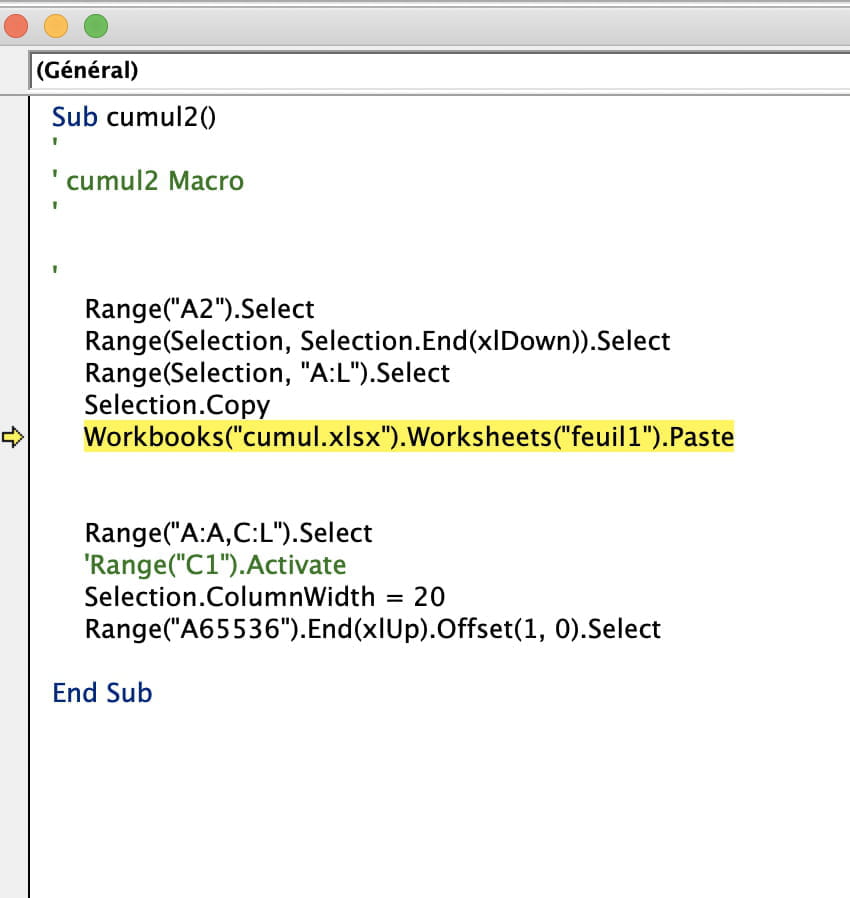Click margin beside Range("A2").Select for breakpoint
The height and width of the screenshot is (898, 850).
14,309
